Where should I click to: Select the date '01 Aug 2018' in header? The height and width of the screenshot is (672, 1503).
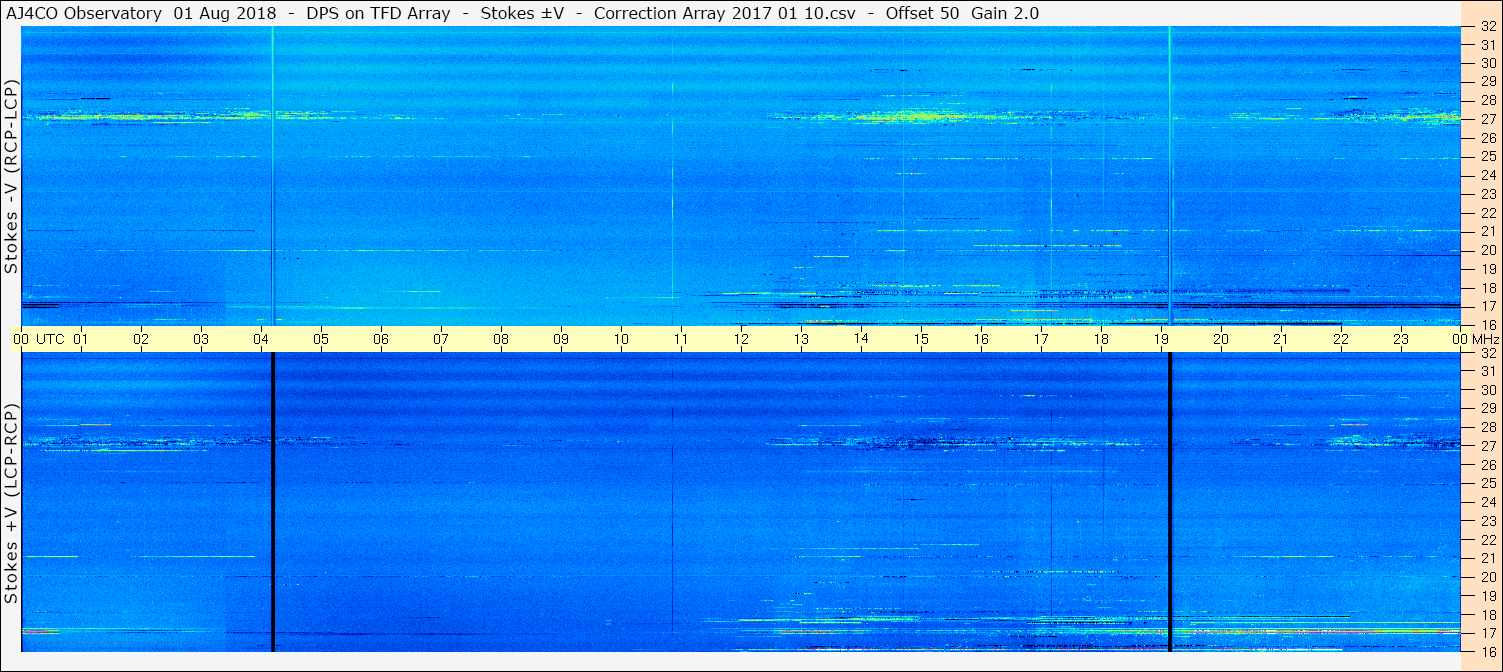coord(225,13)
